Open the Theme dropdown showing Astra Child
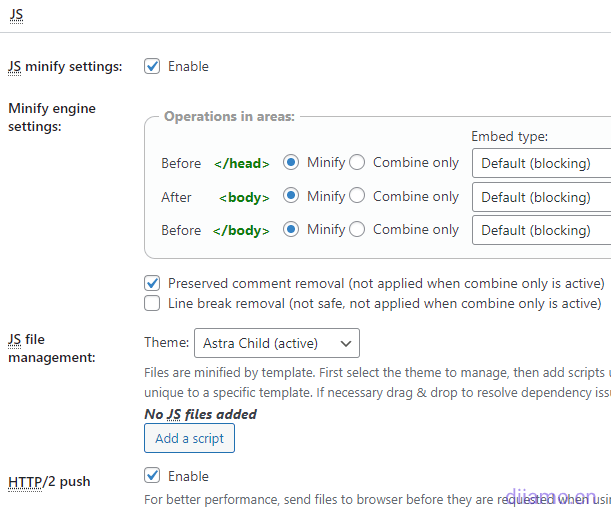The width and height of the screenshot is (611, 515). 276,343
